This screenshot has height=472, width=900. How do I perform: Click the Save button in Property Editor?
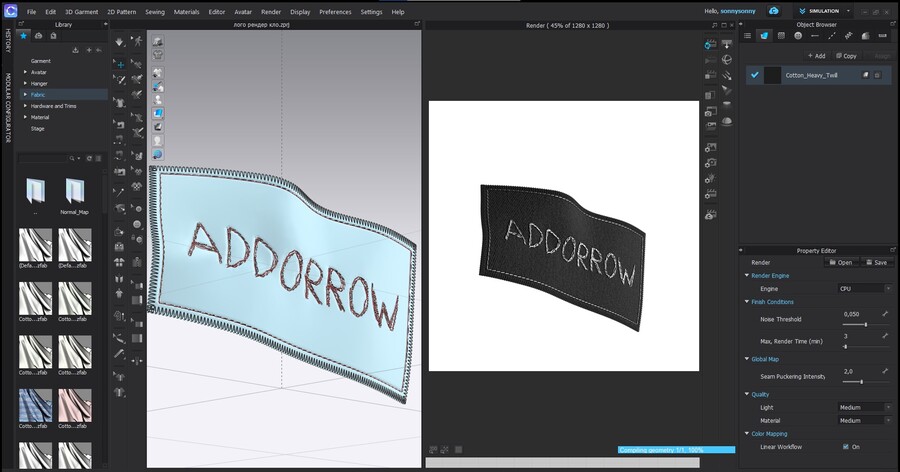click(x=874, y=262)
